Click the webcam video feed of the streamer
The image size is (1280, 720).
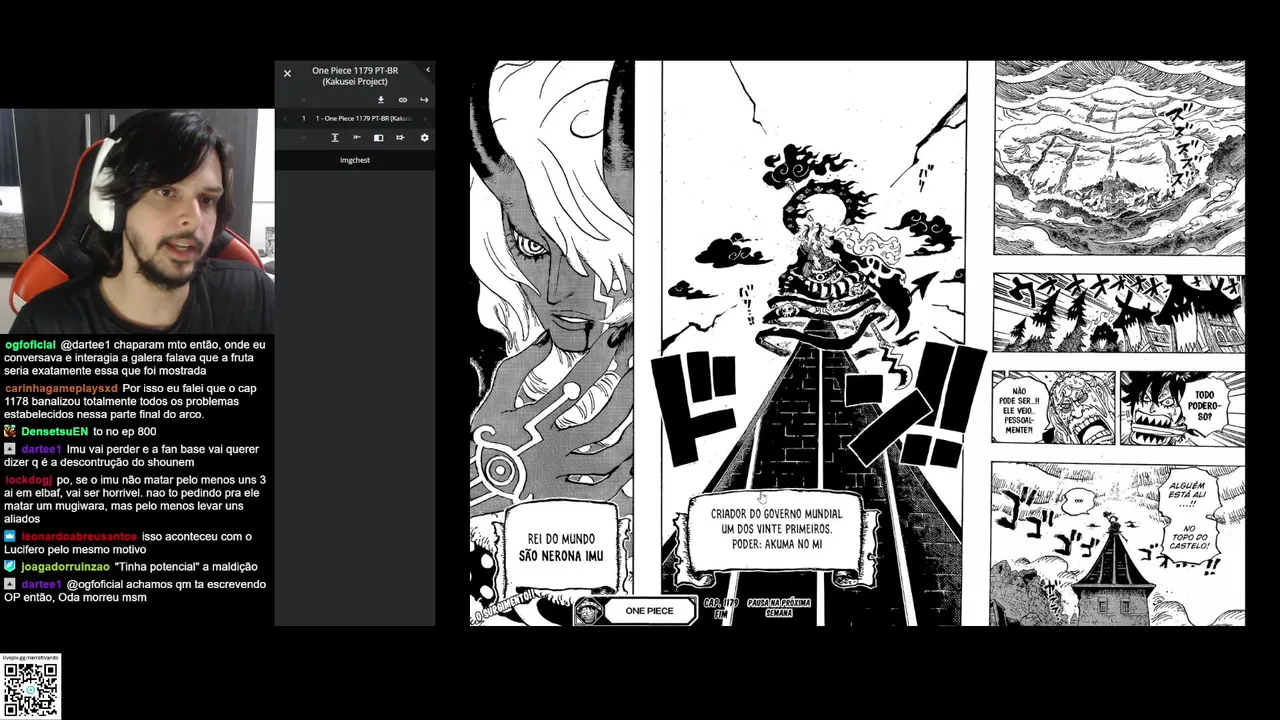[137, 221]
